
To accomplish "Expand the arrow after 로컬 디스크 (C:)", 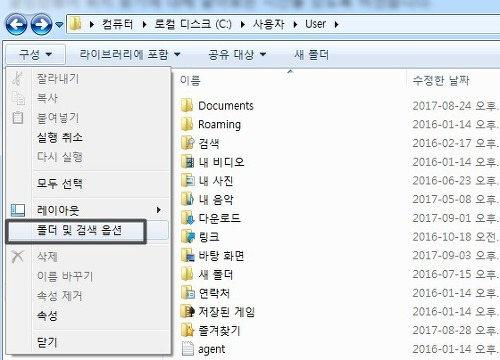I will [x=242, y=24].
